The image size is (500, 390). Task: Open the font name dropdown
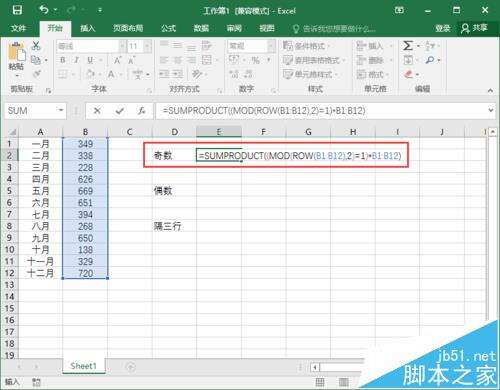tap(122, 46)
